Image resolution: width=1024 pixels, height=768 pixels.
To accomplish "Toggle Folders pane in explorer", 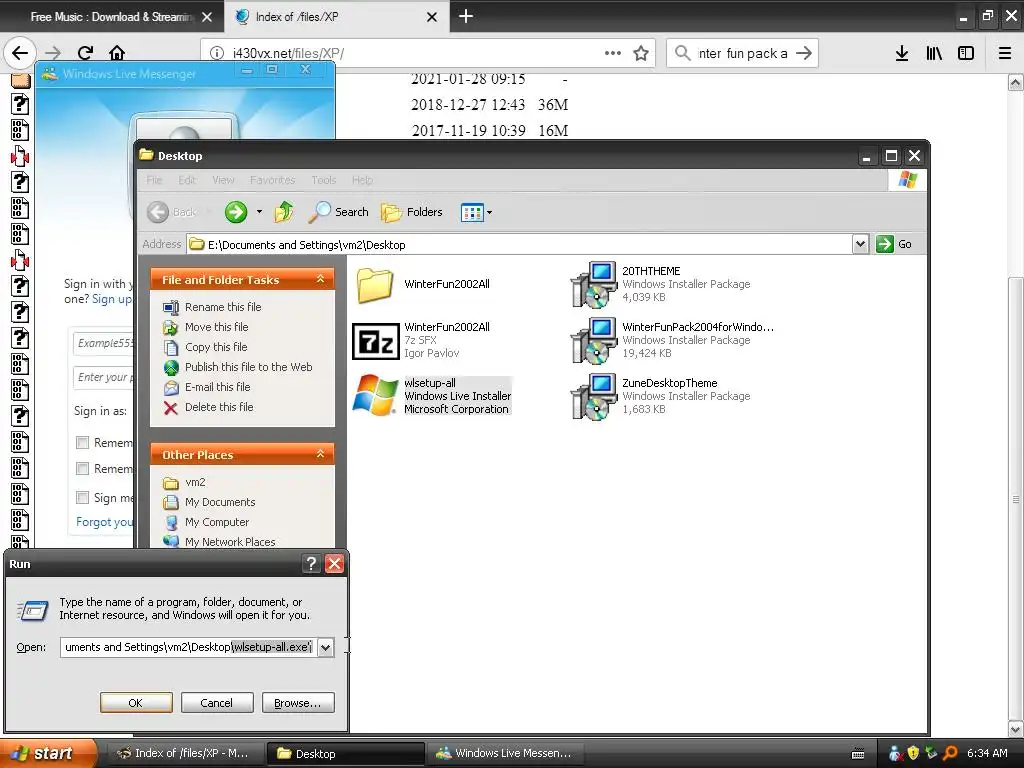I will click(x=412, y=212).
